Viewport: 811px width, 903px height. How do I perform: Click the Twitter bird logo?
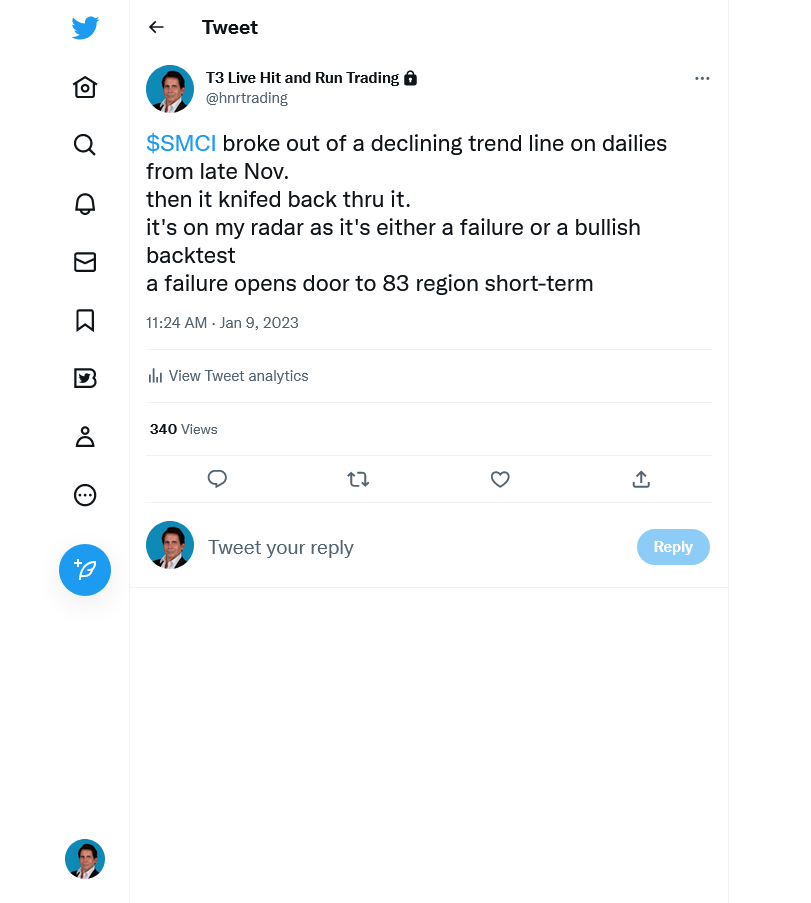(85, 28)
